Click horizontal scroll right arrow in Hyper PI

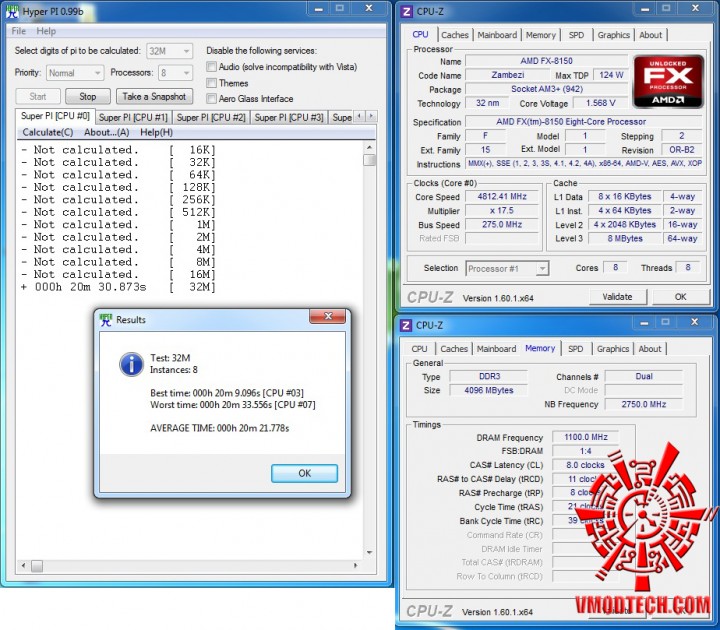pyautogui.click(x=355, y=566)
